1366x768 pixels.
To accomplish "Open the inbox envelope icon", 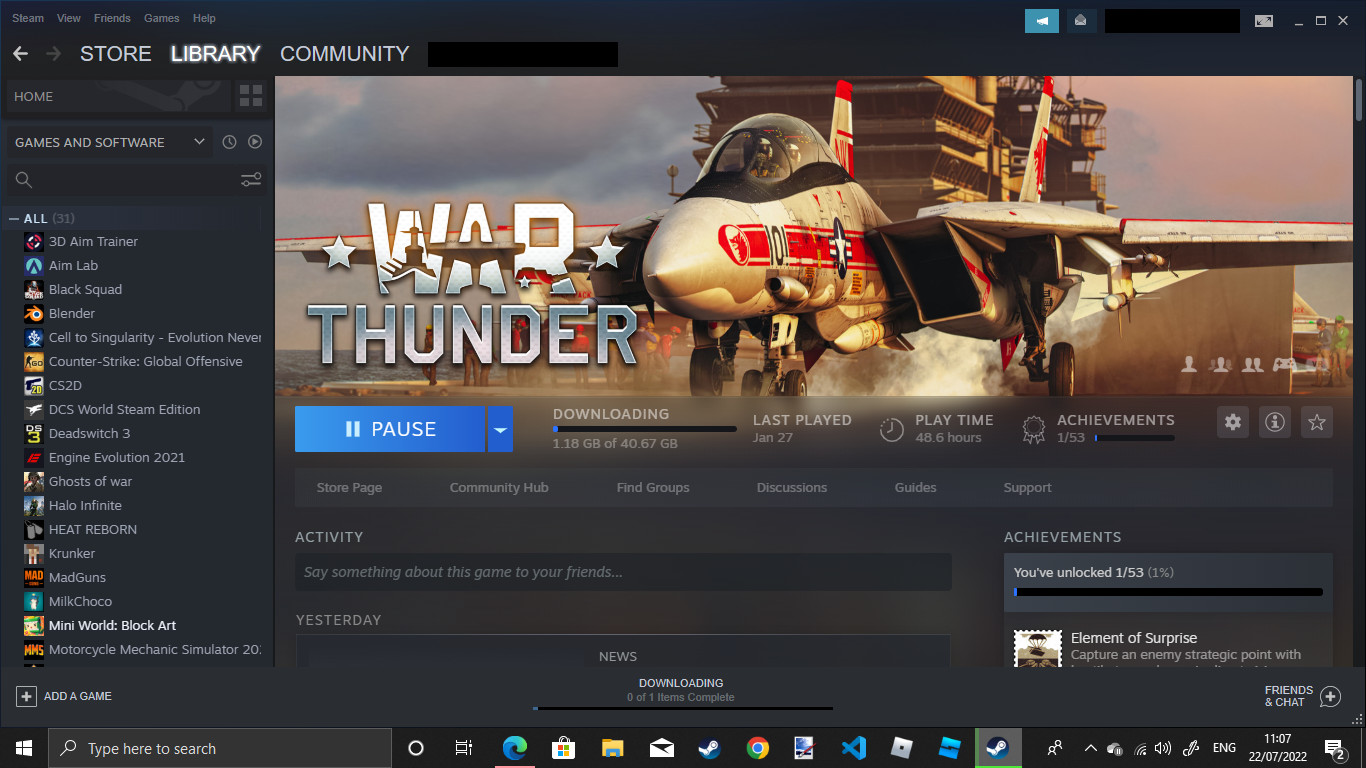I will pos(1081,20).
